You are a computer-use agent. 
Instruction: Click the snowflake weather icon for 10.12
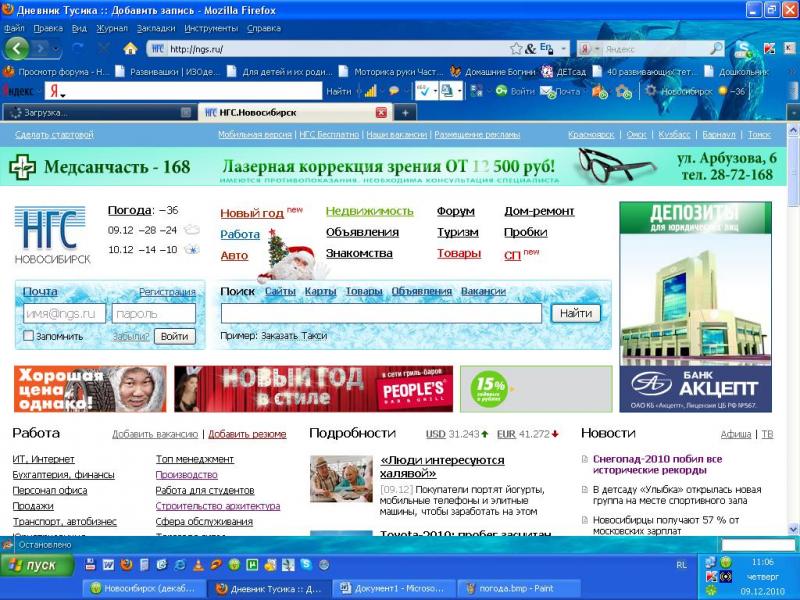pyautogui.click(x=192, y=250)
